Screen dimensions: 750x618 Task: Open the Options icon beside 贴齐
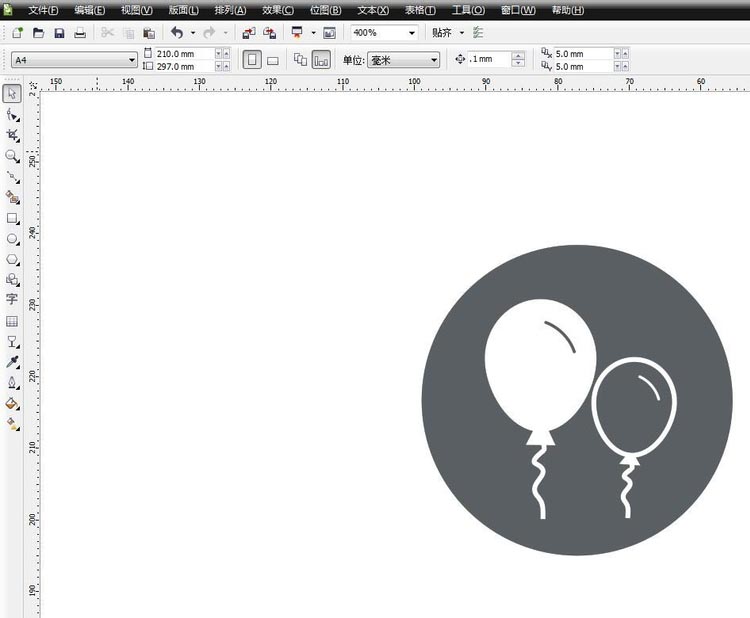coord(477,33)
